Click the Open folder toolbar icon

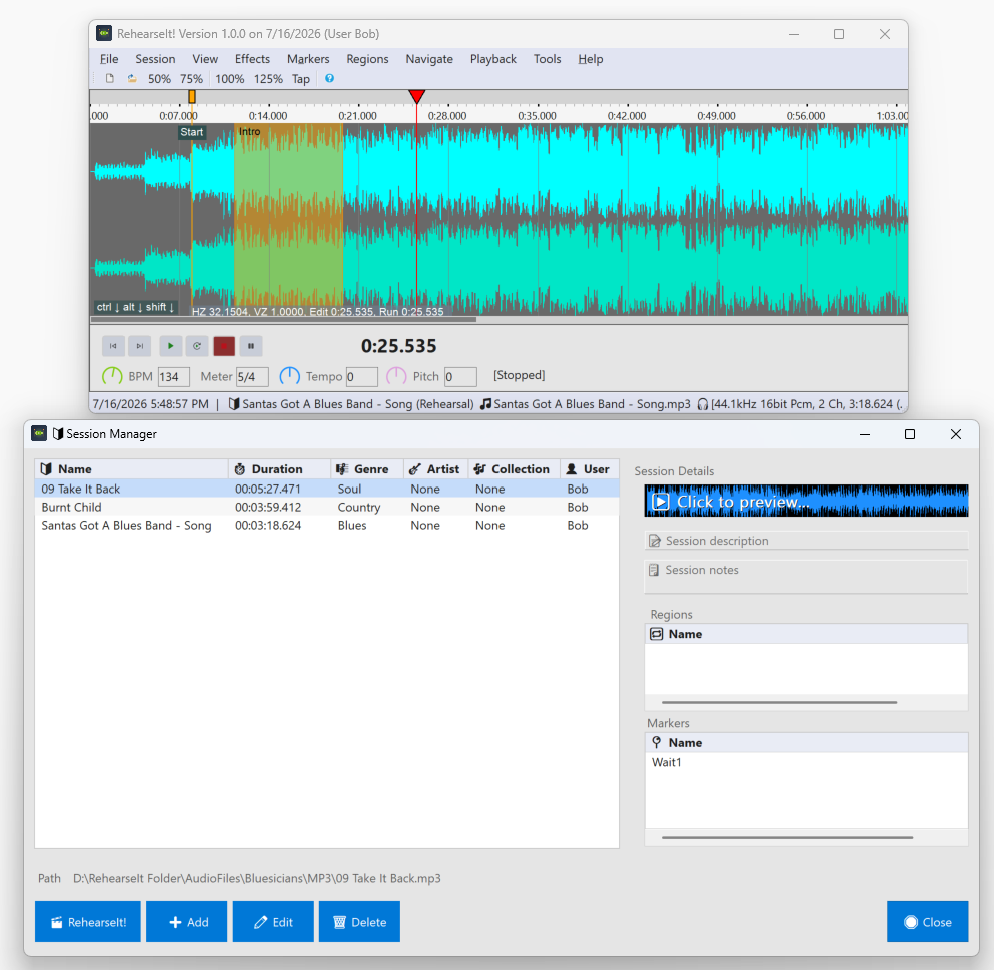tap(132, 79)
